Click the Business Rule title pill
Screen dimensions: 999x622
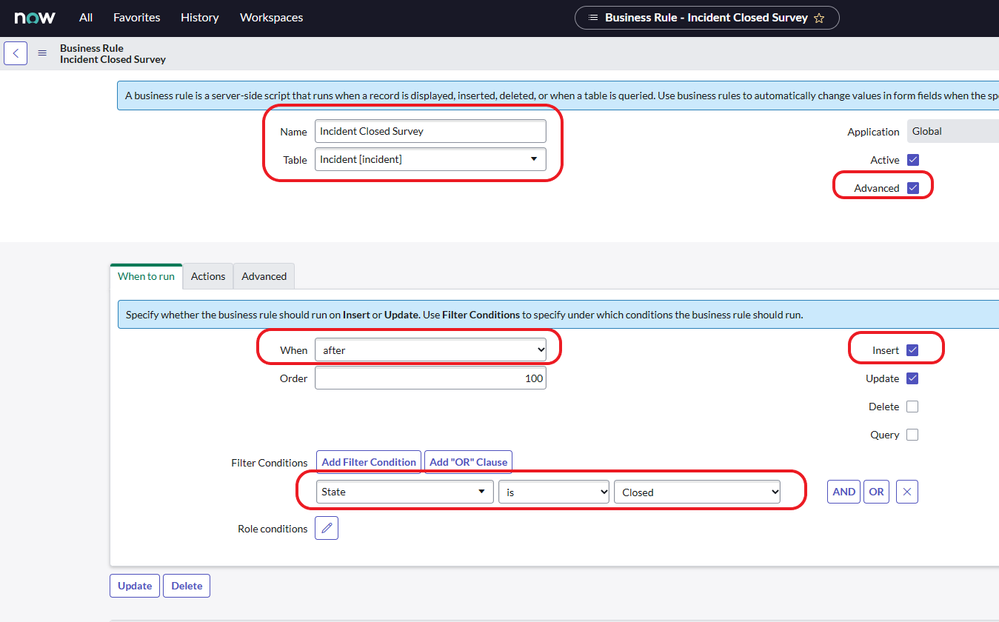[707, 18]
